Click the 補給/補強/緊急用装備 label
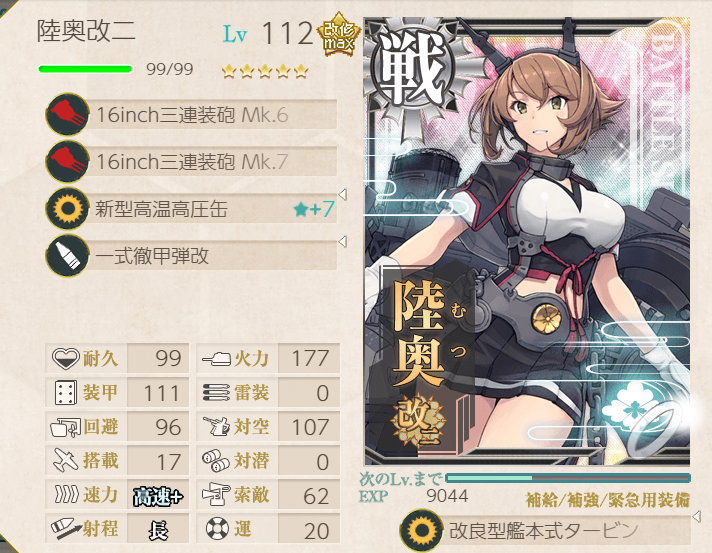The height and width of the screenshot is (553, 712). click(x=607, y=500)
